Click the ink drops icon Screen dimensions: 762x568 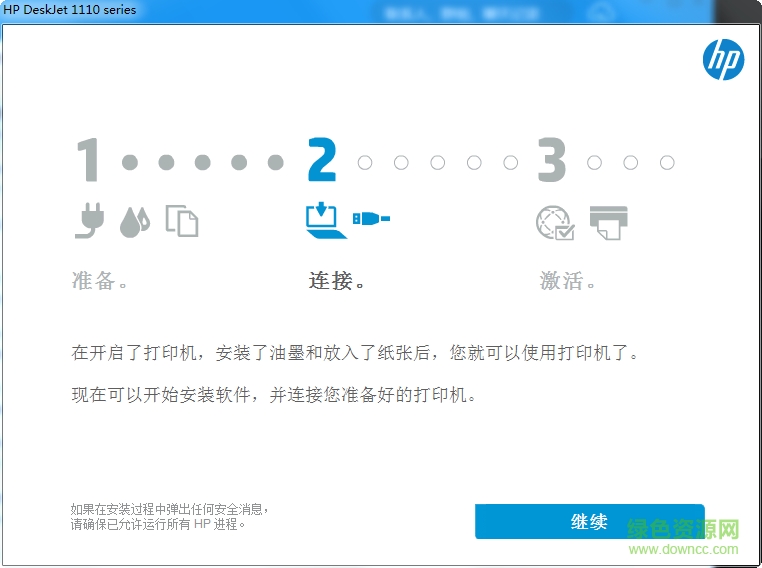(x=135, y=222)
